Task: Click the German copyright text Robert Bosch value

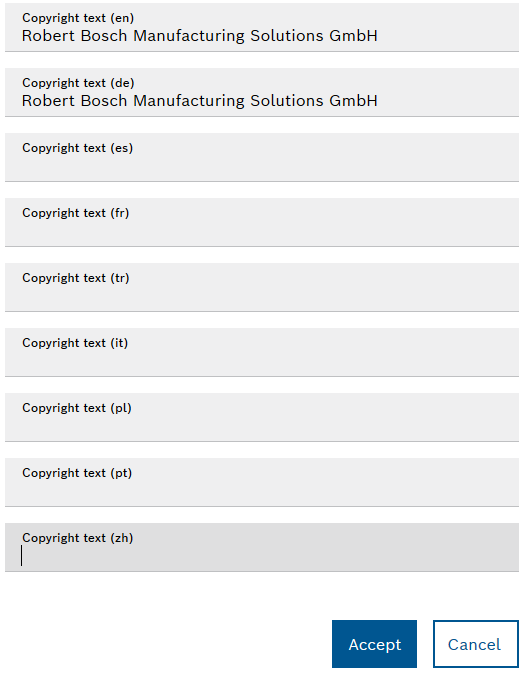Action: tap(200, 101)
